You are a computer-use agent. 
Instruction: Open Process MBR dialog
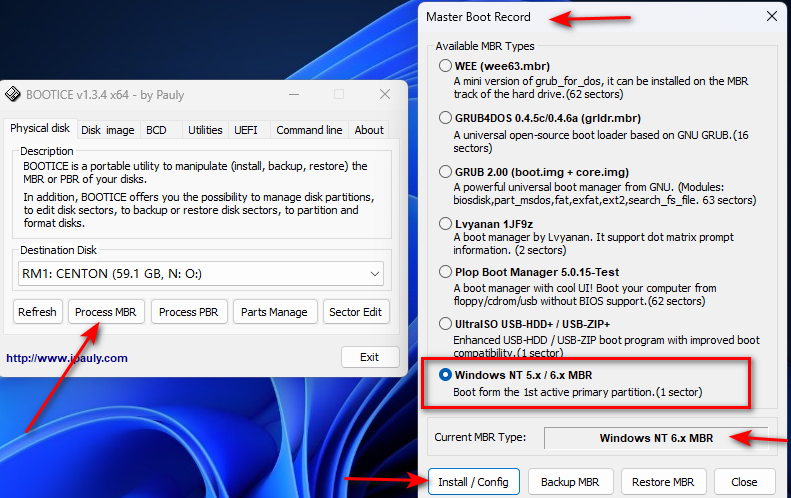coord(105,312)
